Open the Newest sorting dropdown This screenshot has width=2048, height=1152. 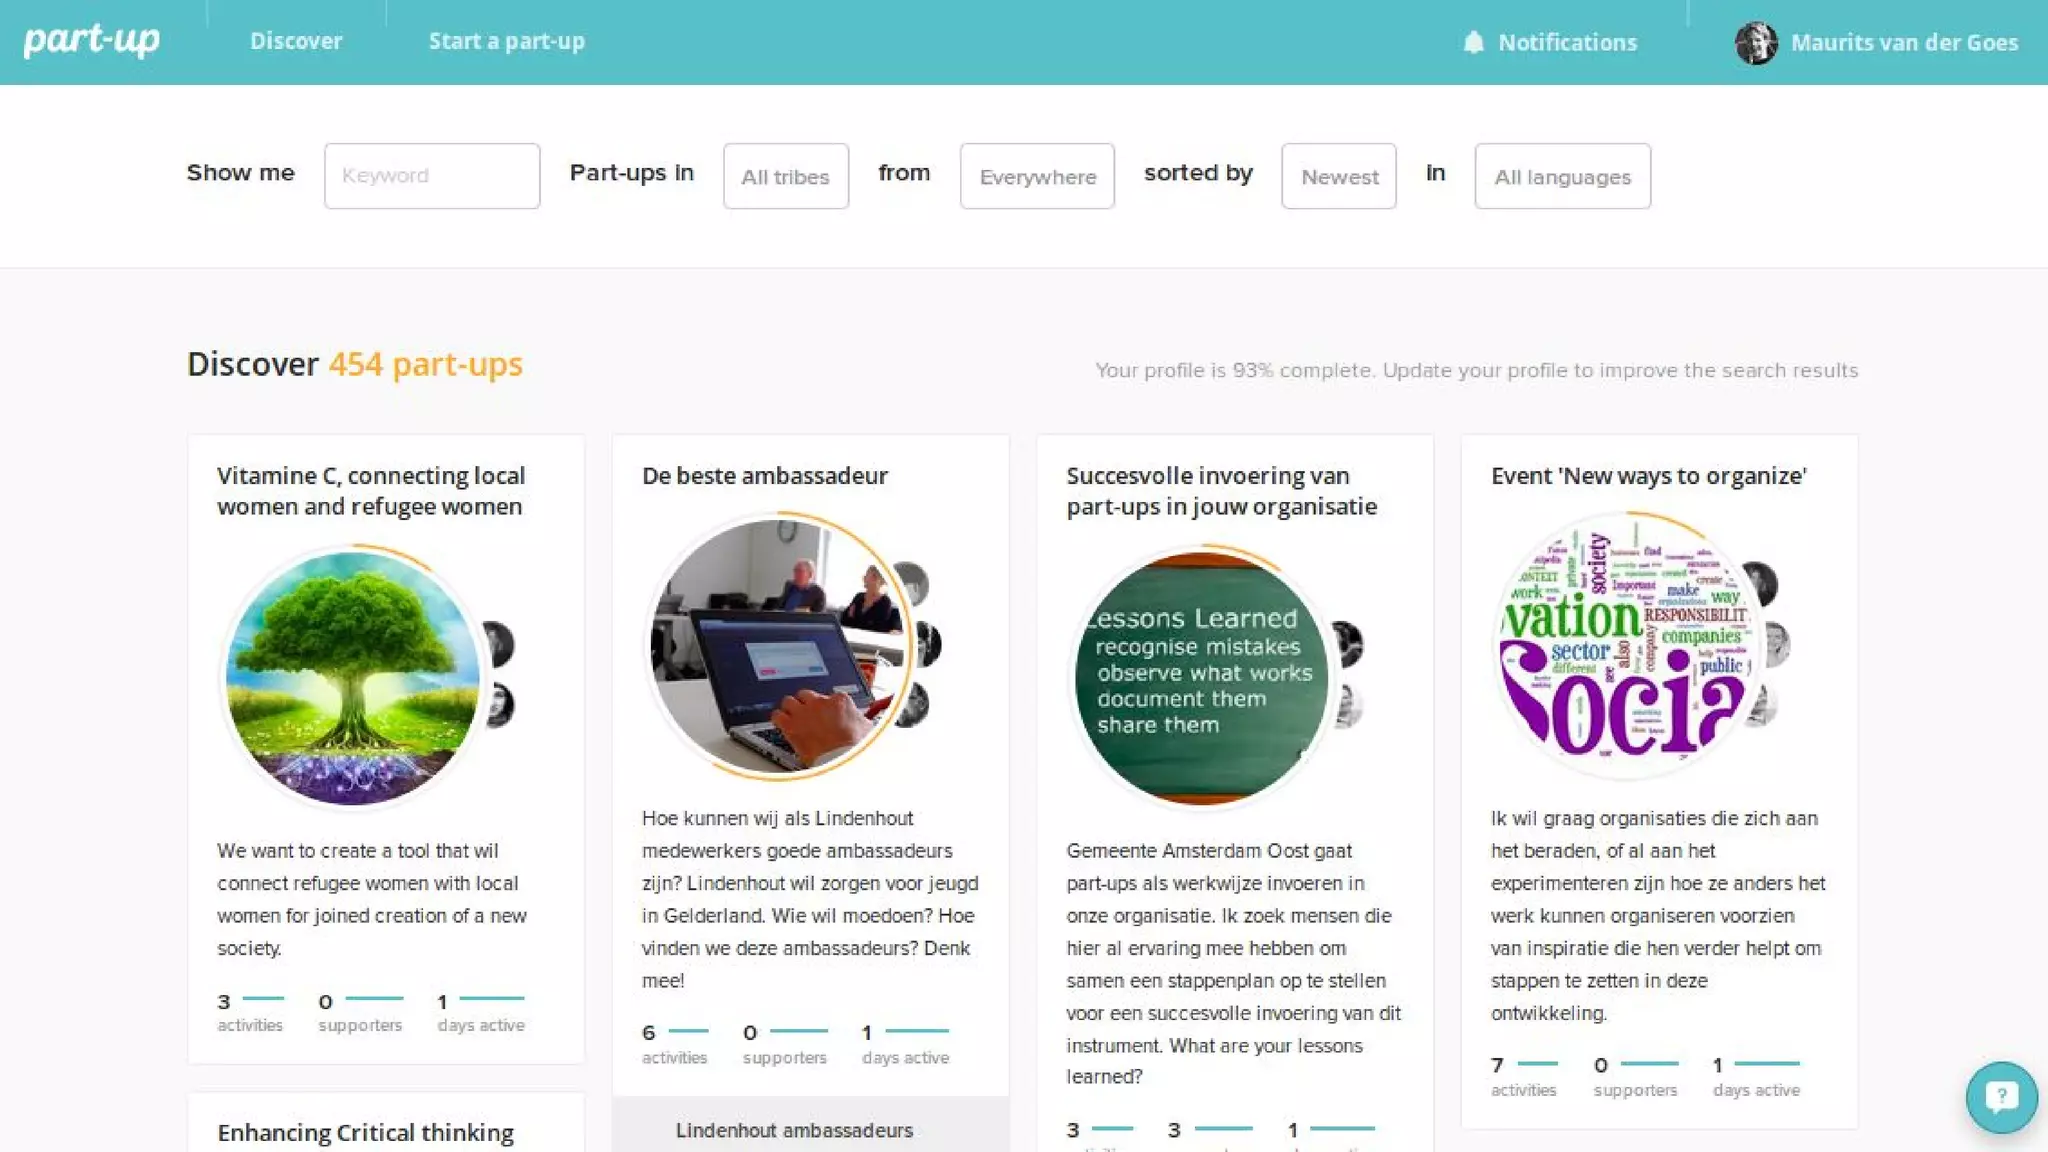1339,176
